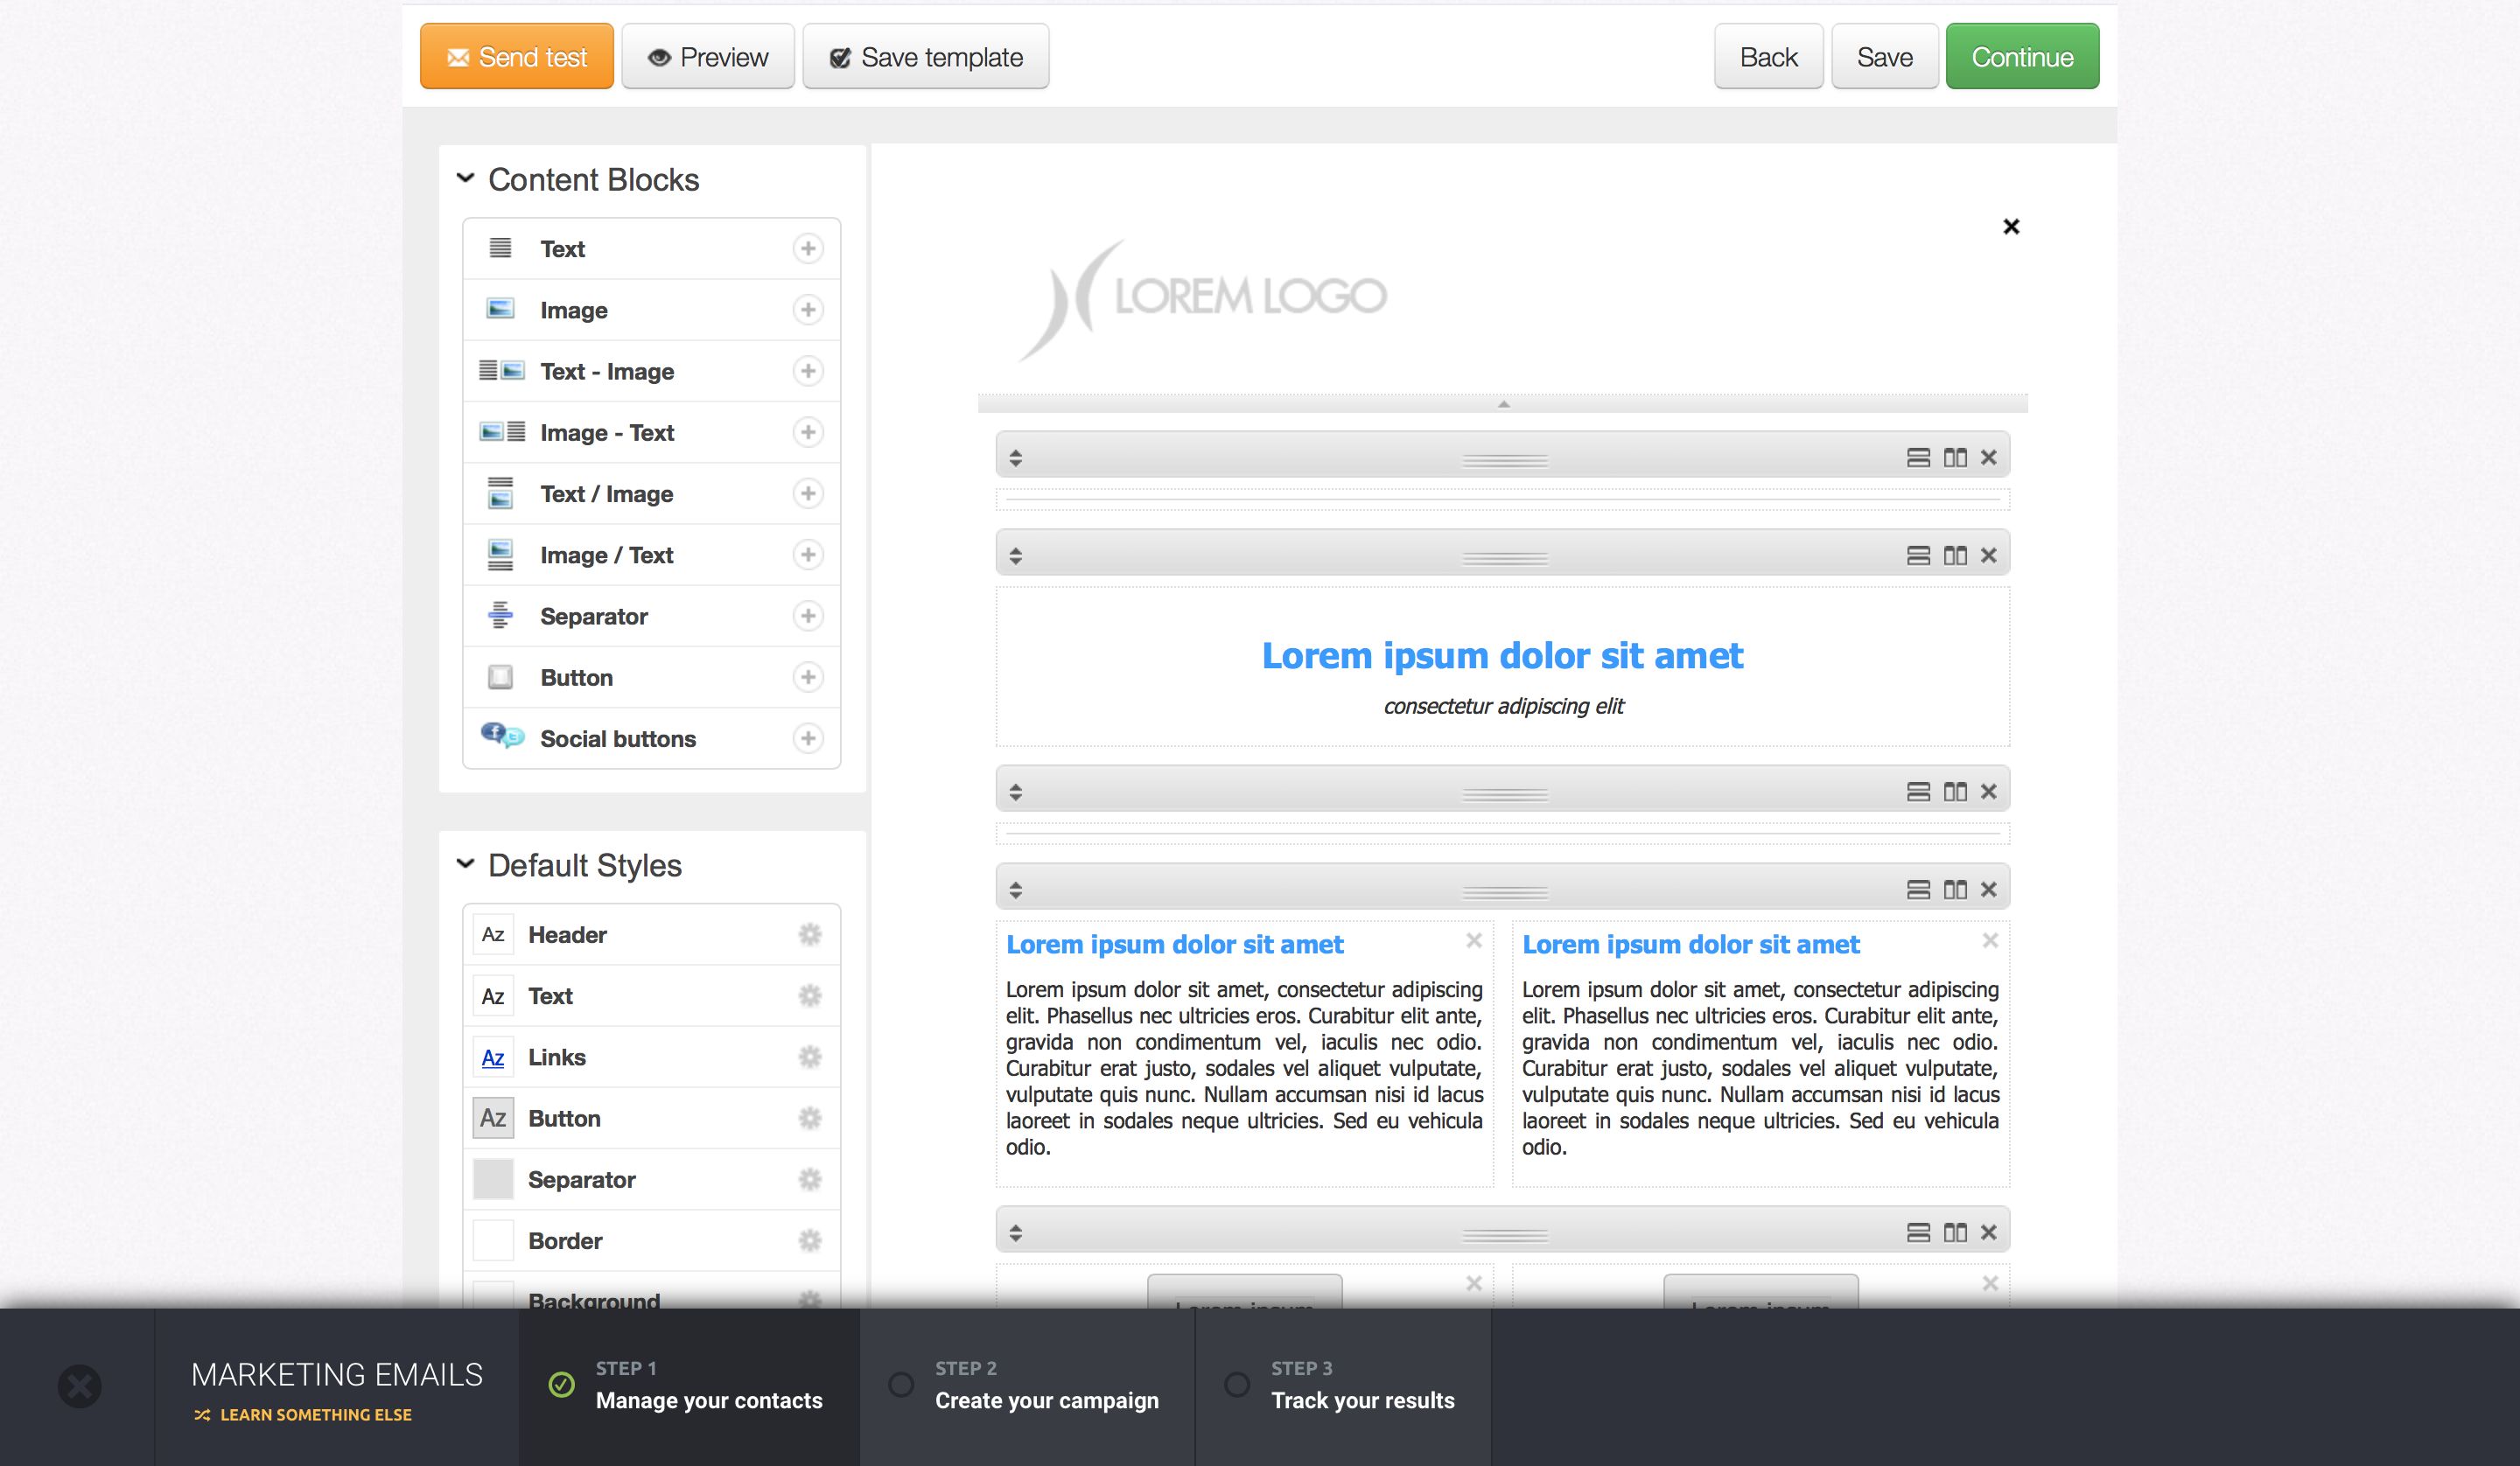Click the Send test button
The image size is (2520, 1466).
tap(516, 57)
